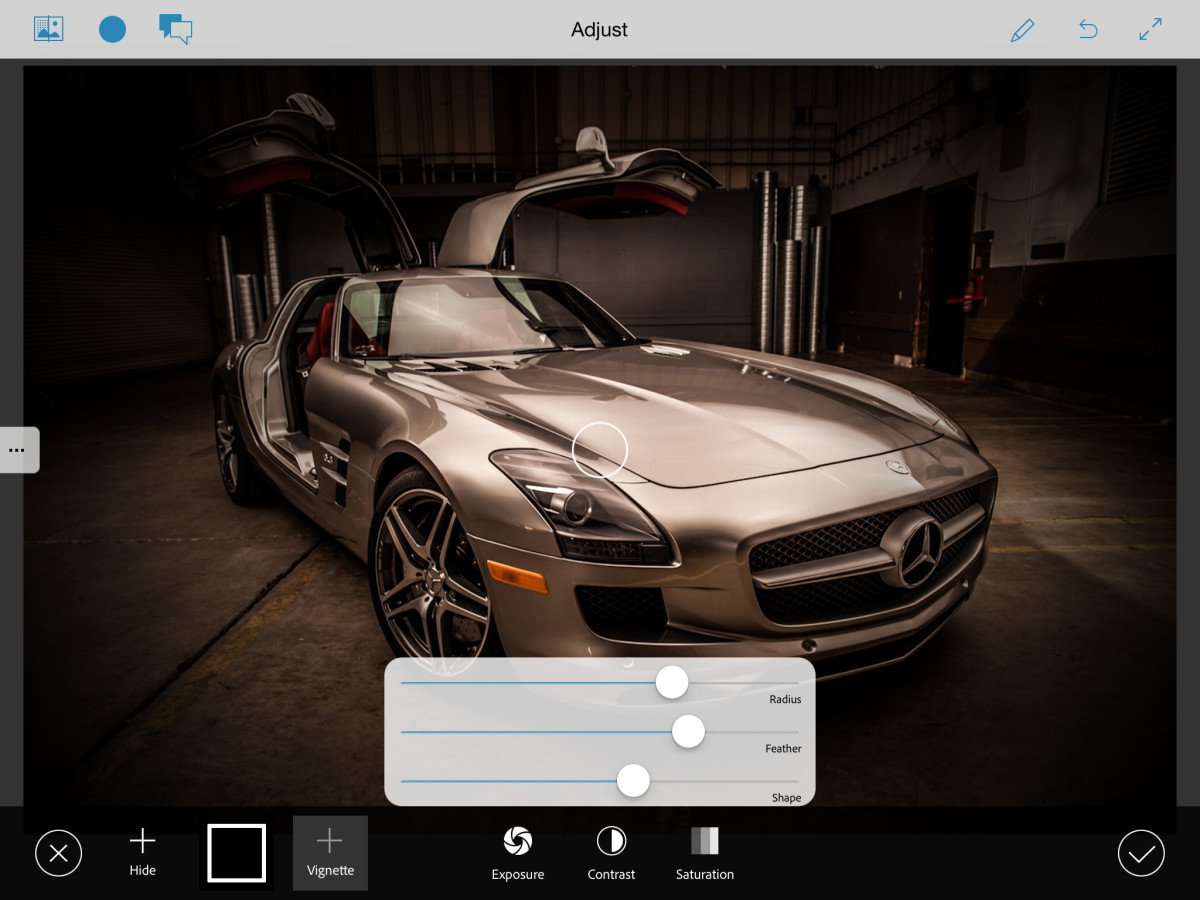The width and height of the screenshot is (1200, 900).
Task: Apply edits with the checkmark button
Action: pos(1141,853)
